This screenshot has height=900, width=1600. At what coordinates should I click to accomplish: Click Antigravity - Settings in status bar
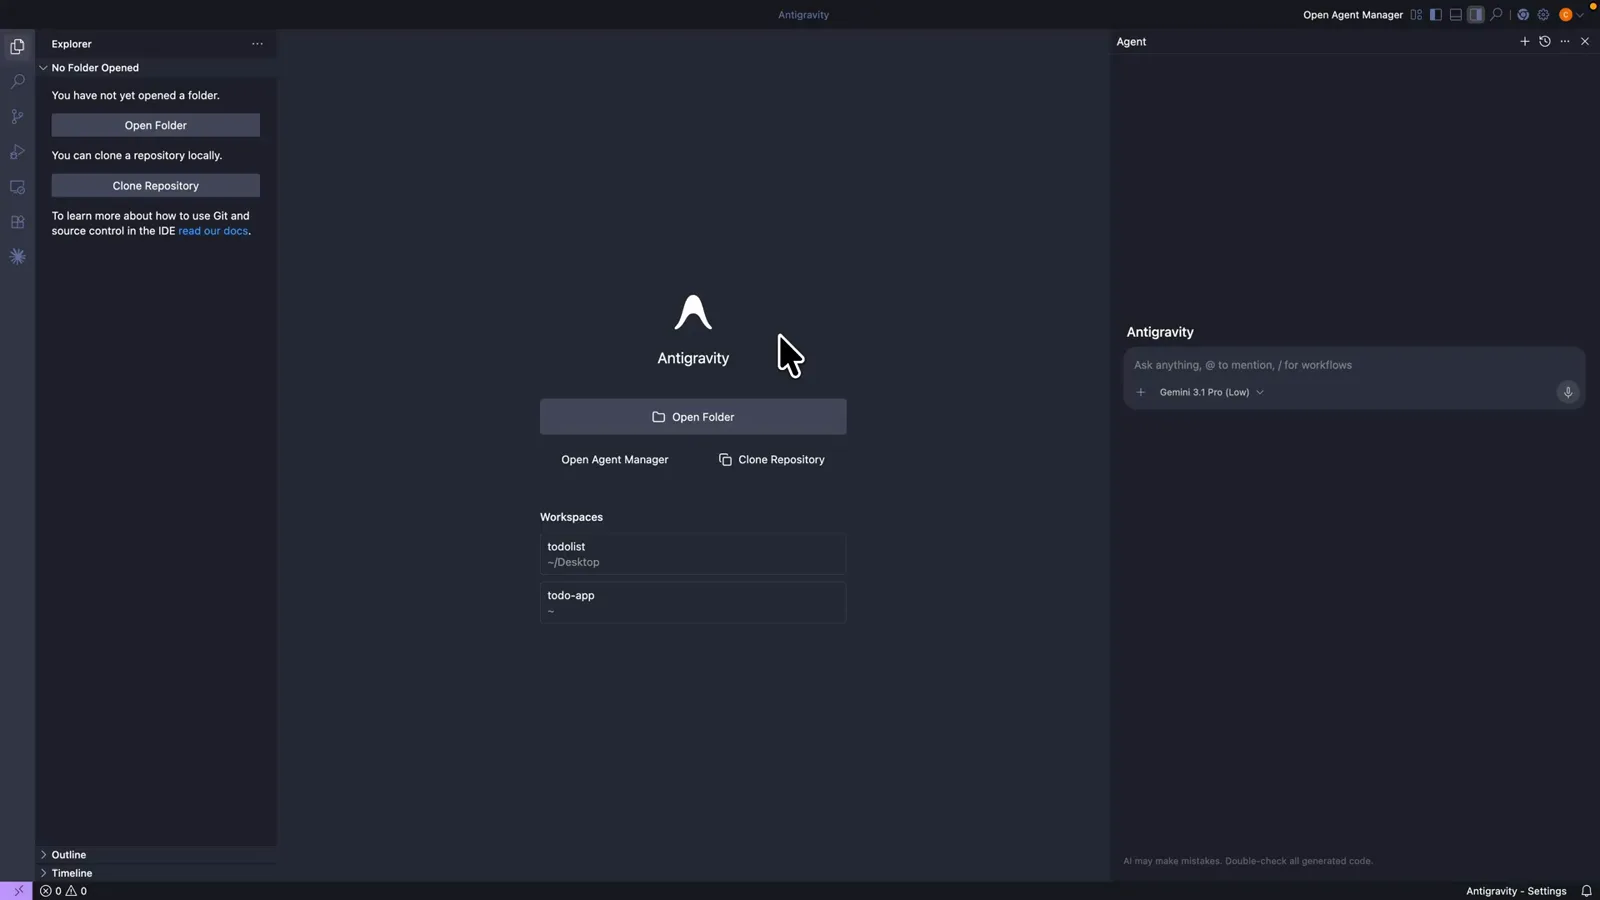1516,891
